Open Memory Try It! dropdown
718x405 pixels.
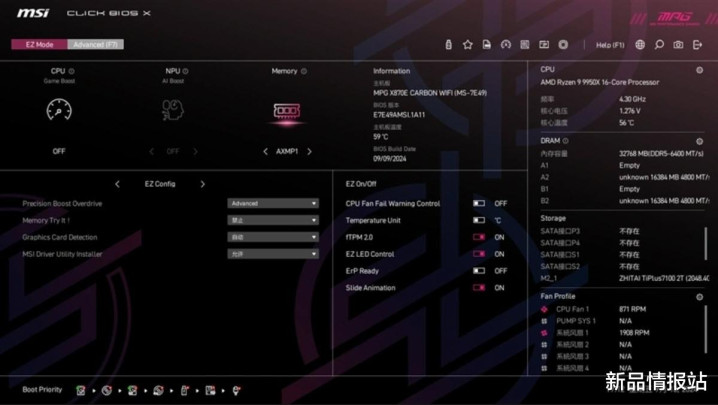273,220
